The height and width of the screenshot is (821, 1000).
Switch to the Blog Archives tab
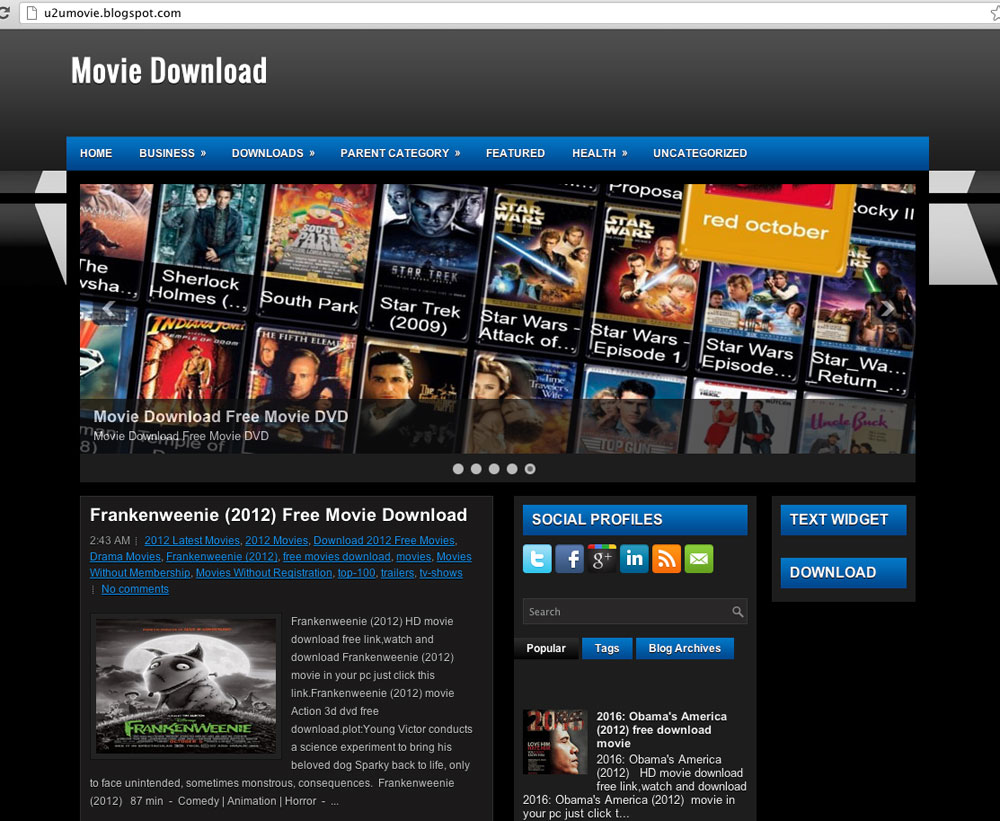pyautogui.click(x=684, y=648)
